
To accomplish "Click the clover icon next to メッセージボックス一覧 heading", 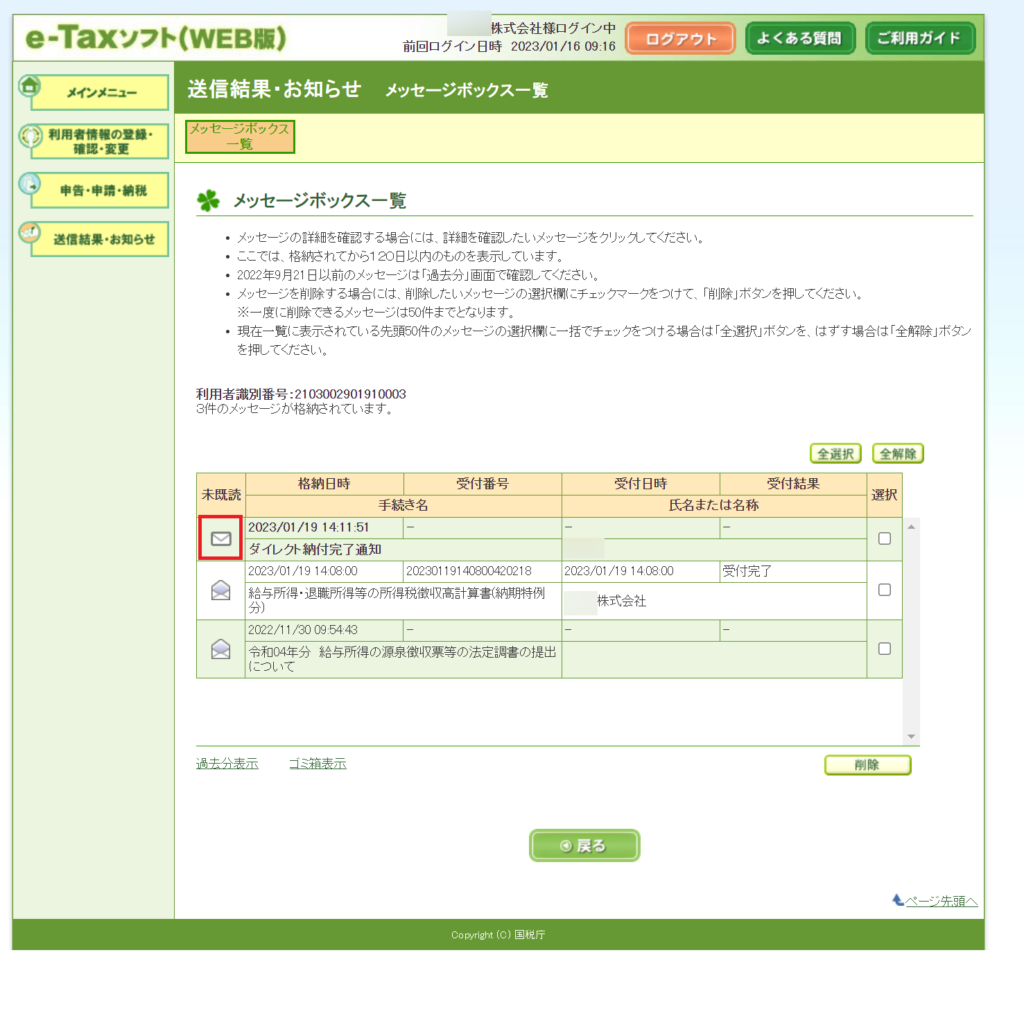I will click(x=208, y=201).
